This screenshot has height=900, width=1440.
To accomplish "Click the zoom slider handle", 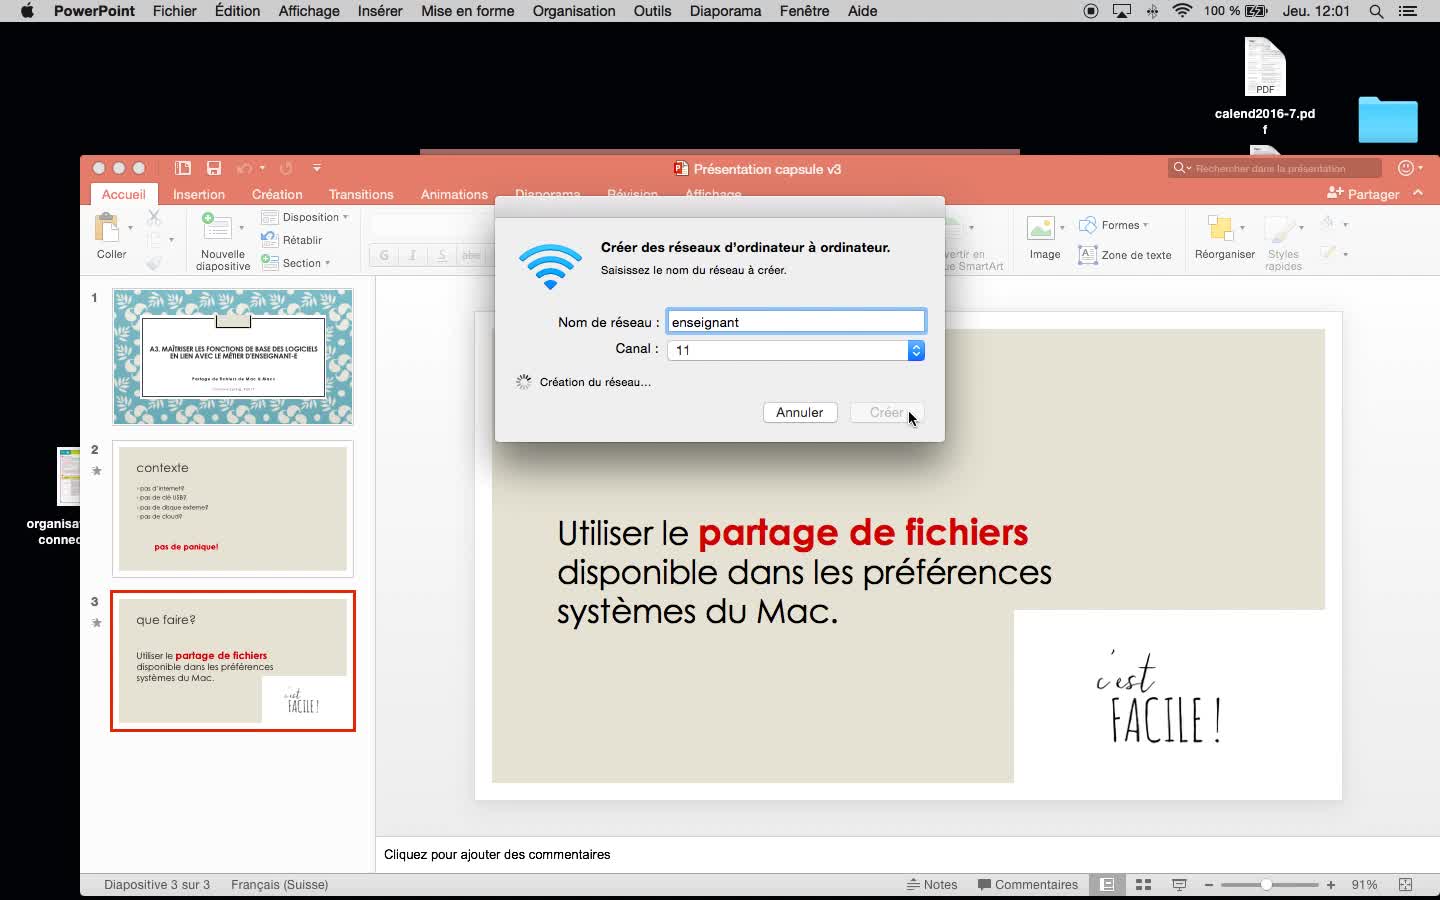I will 1266,885.
